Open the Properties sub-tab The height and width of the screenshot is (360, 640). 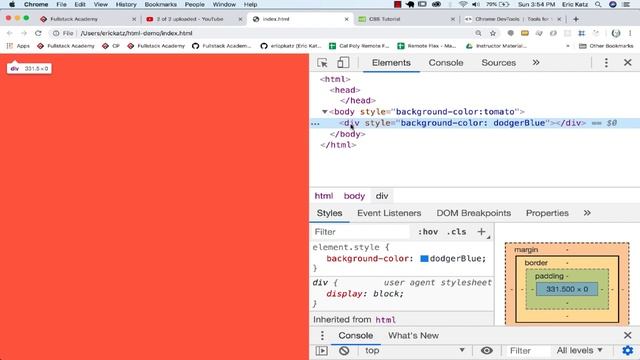click(x=547, y=213)
